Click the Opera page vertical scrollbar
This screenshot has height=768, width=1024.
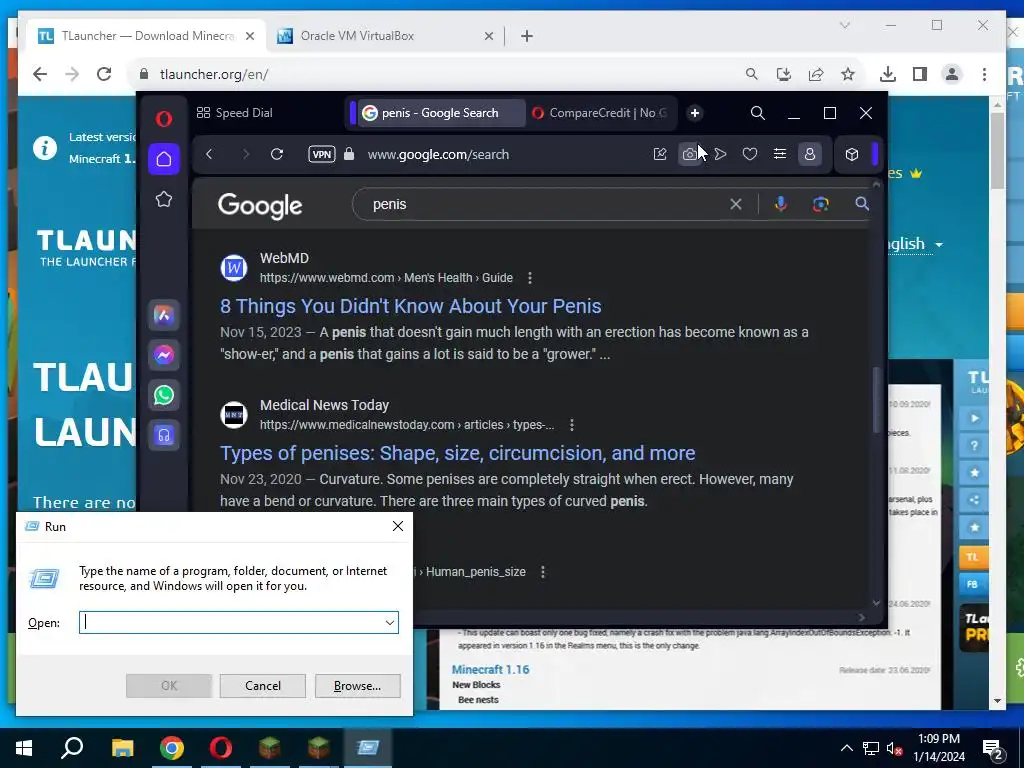876,398
